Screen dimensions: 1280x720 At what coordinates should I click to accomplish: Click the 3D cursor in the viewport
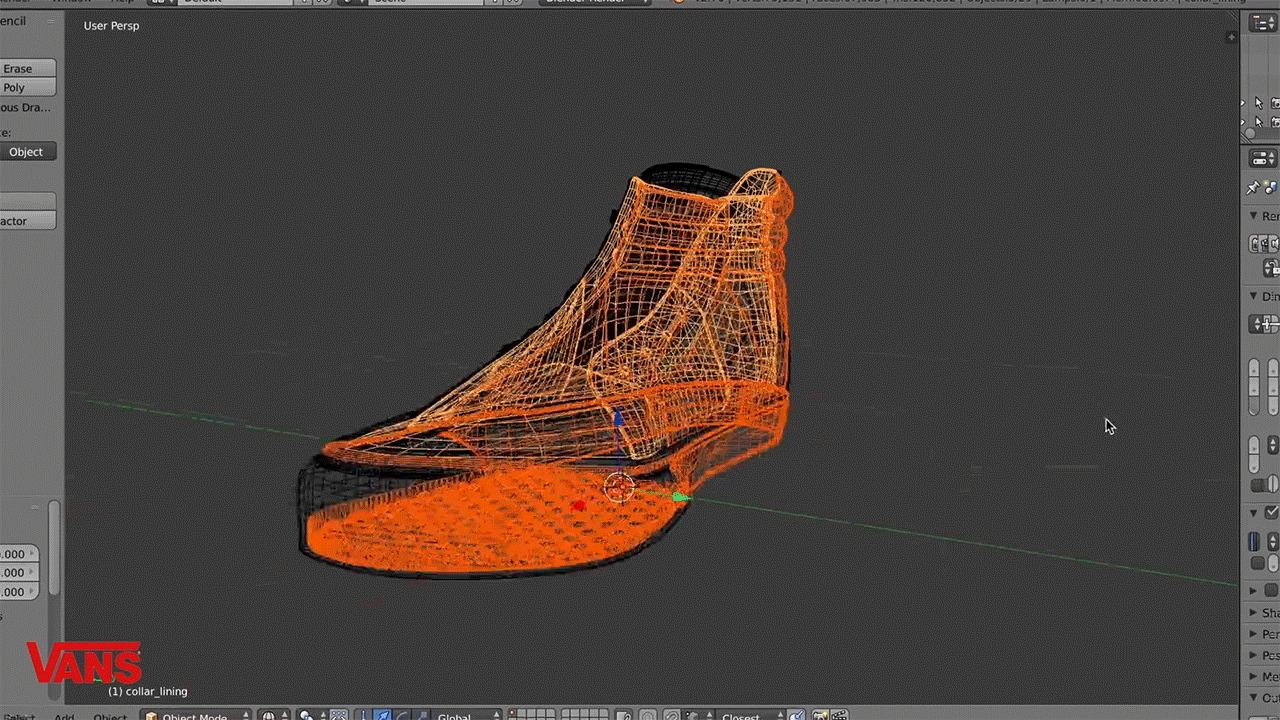(619, 488)
